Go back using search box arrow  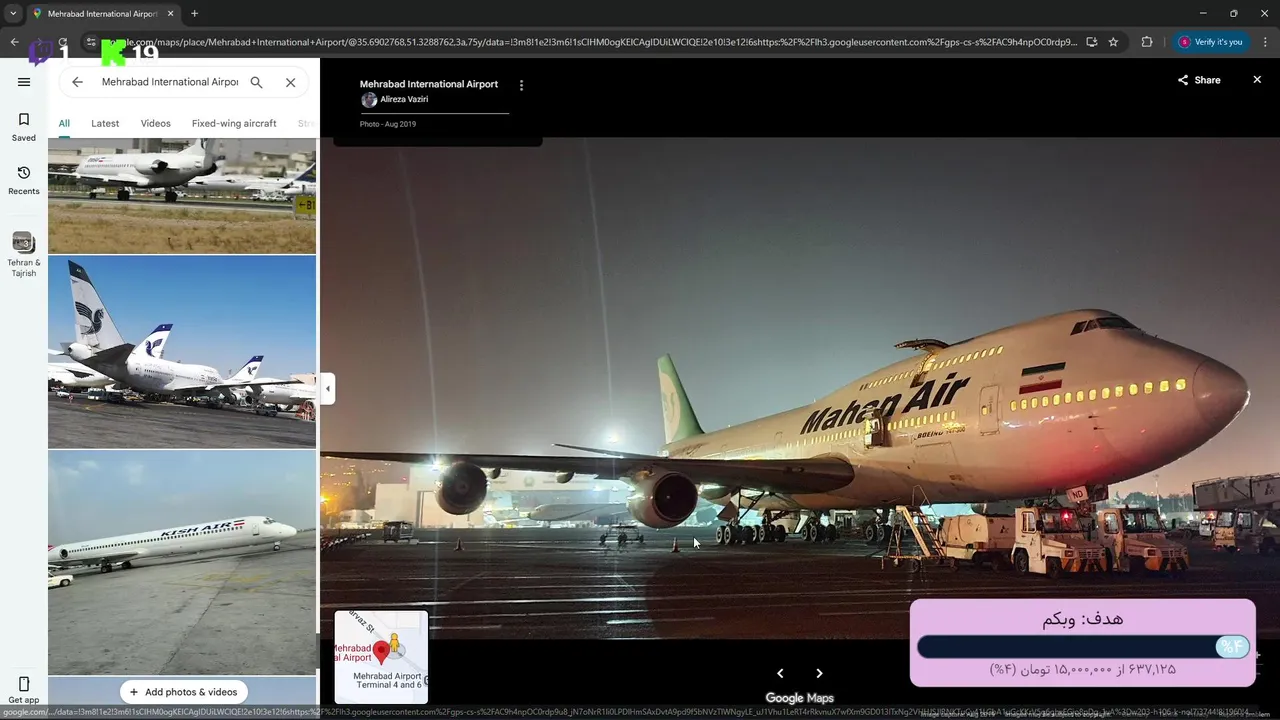pos(77,82)
